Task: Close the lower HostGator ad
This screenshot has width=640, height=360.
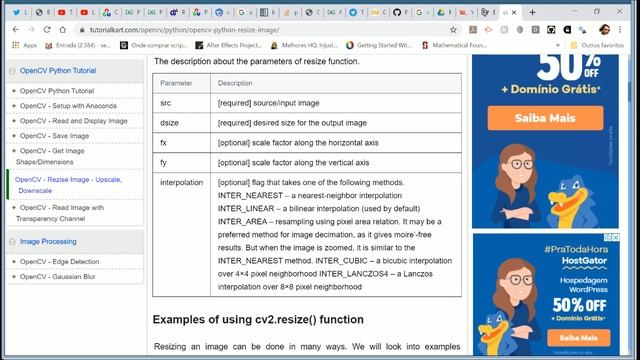Action: pos(616,238)
